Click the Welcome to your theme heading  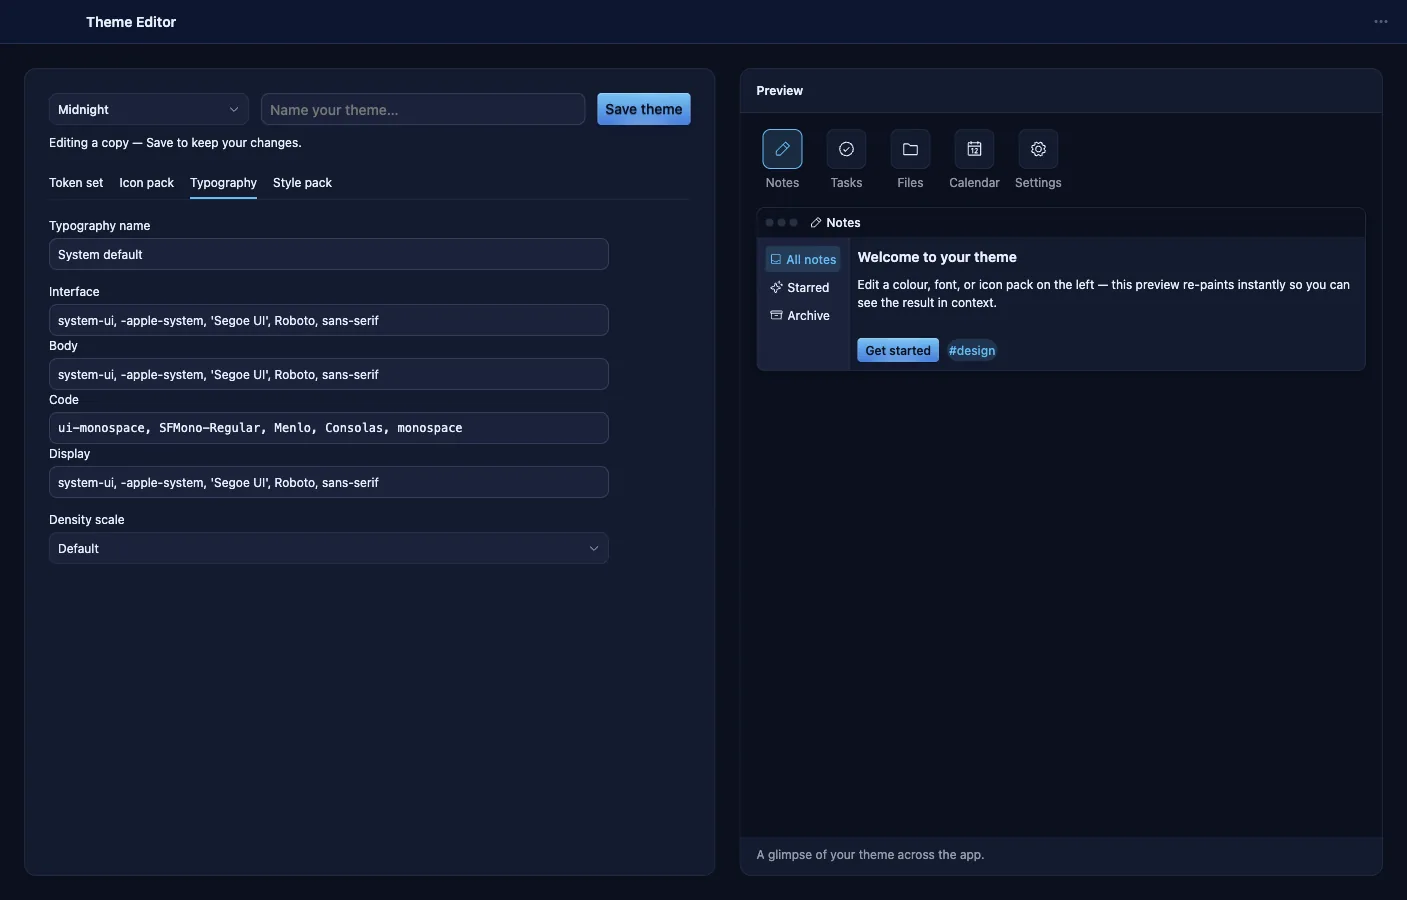click(937, 257)
